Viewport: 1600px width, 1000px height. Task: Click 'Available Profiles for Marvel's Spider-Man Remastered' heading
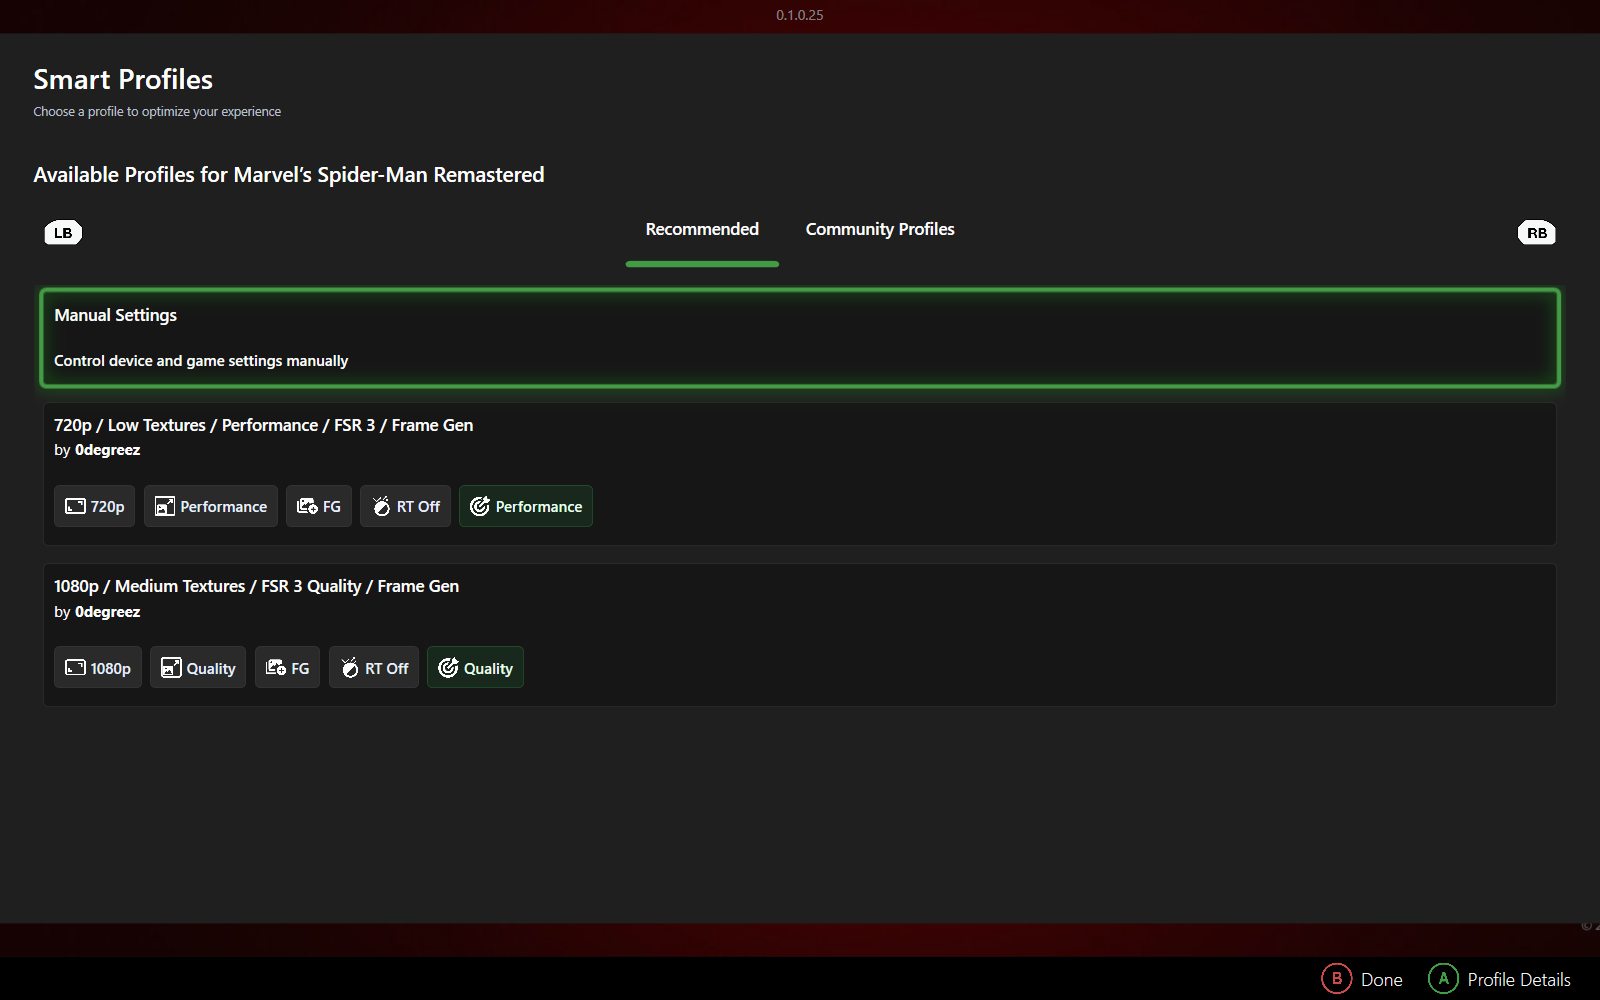tap(289, 175)
